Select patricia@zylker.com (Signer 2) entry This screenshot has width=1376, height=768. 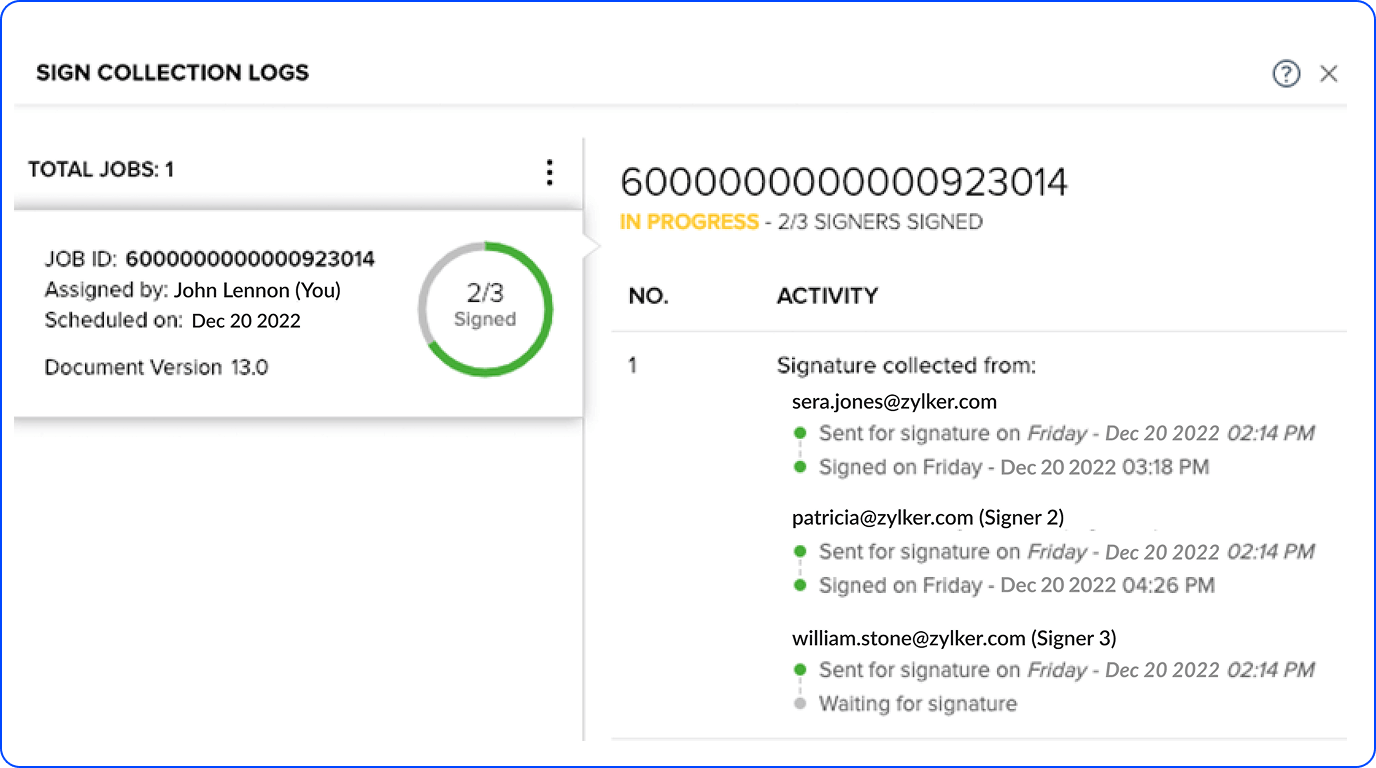click(927, 517)
